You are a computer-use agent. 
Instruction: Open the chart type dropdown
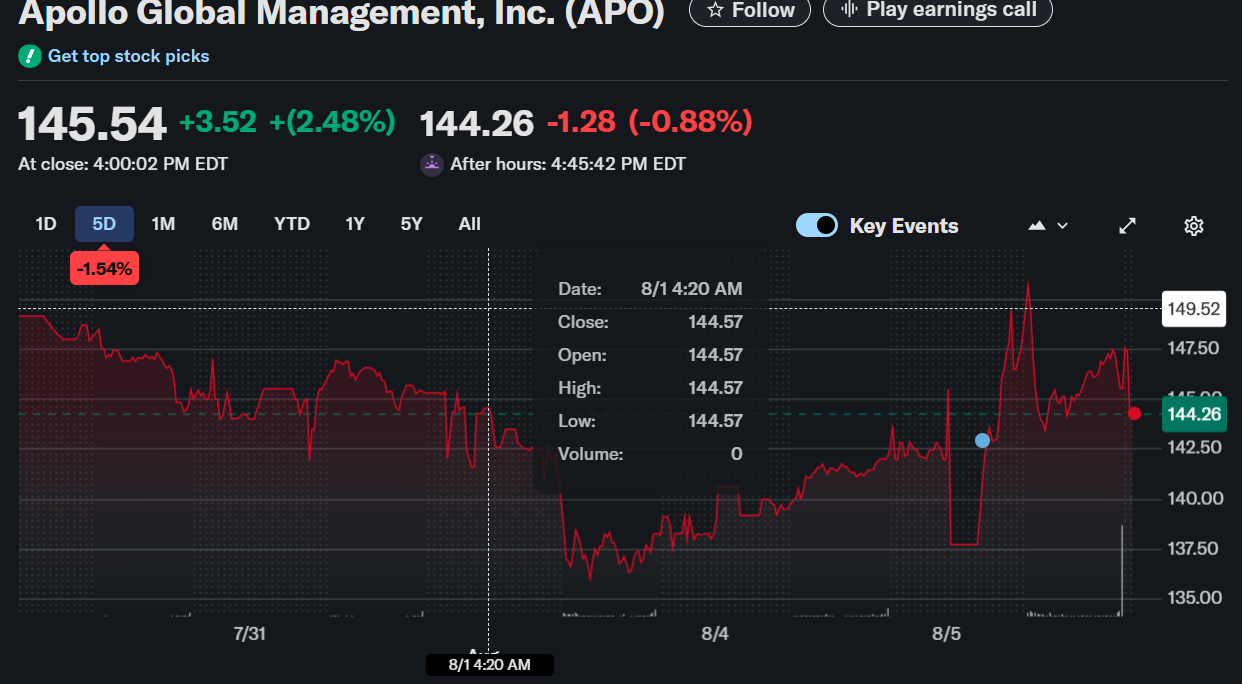(x=1048, y=226)
